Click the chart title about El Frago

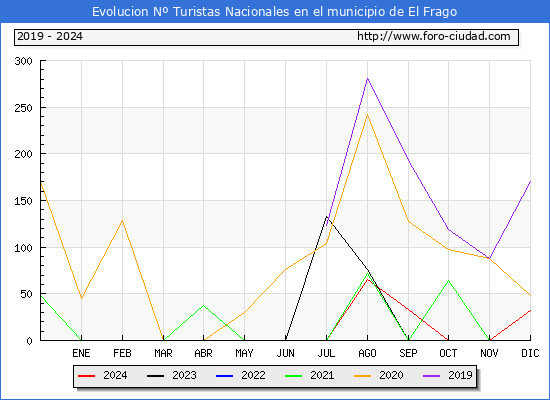click(275, 12)
